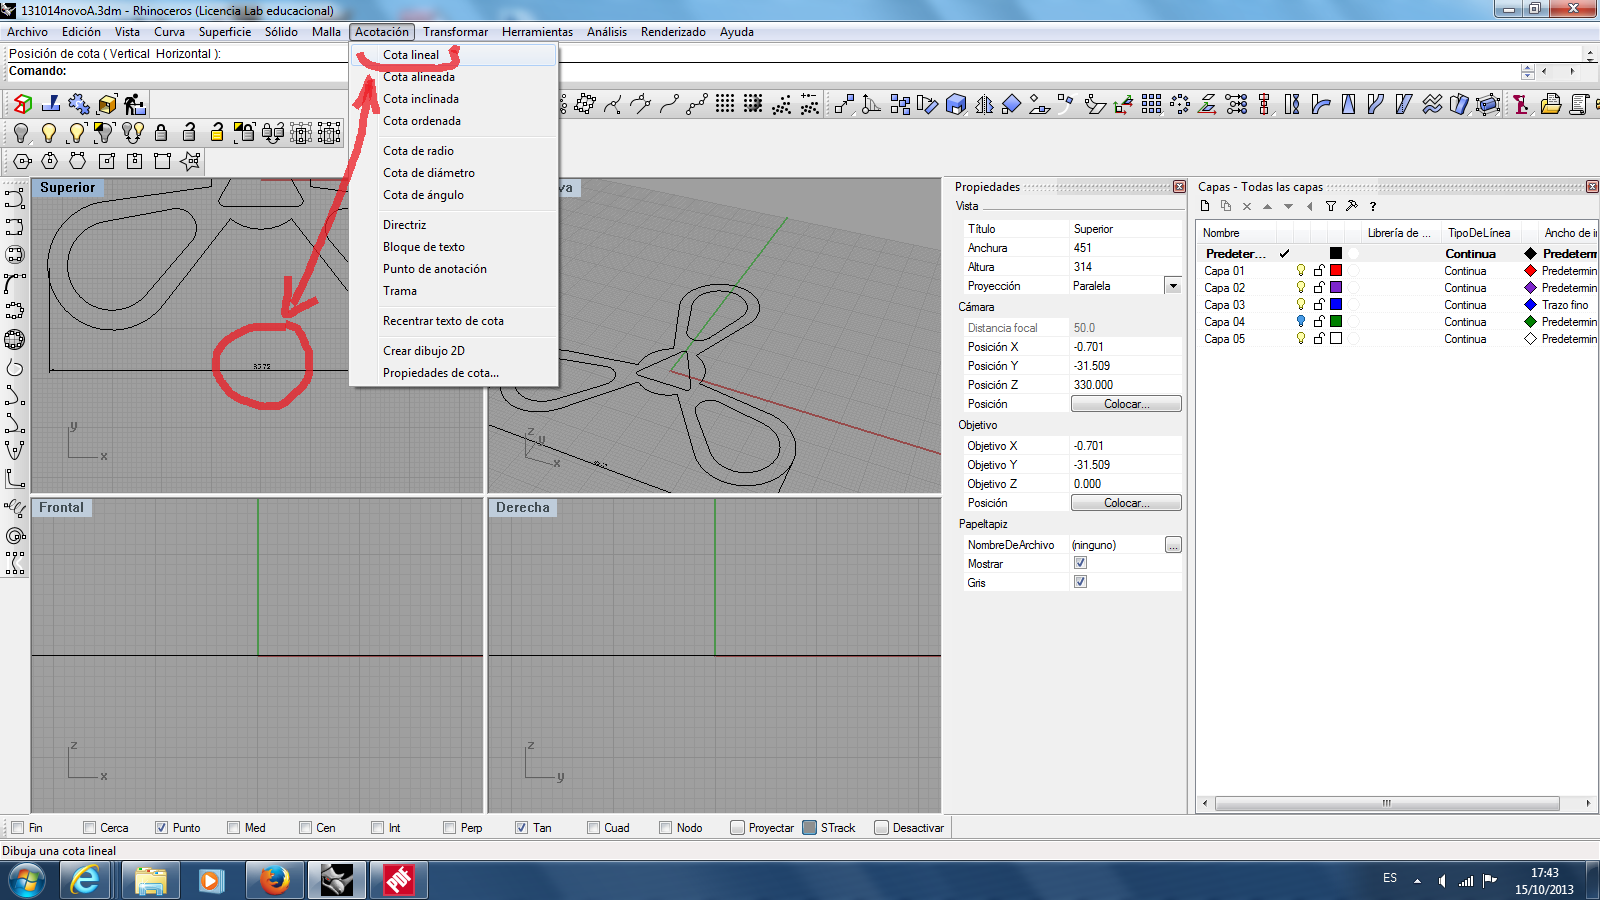The width and height of the screenshot is (1600, 900).
Task: Toggle Capa 04 lock icon
Action: (1319, 321)
